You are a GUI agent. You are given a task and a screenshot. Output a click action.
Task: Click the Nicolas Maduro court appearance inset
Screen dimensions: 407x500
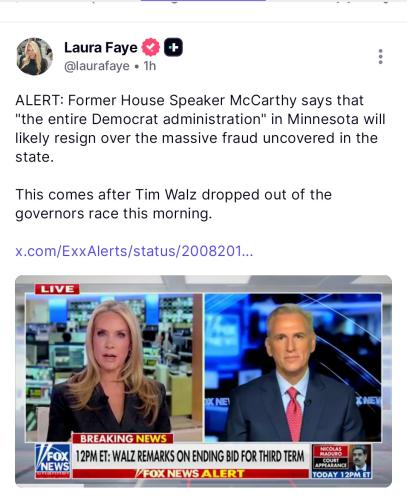(x=342, y=461)
